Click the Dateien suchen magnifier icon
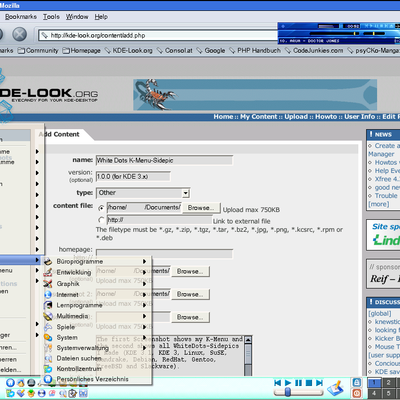The width and height of the screenshot is (400, 400). [x=48, y=359]
